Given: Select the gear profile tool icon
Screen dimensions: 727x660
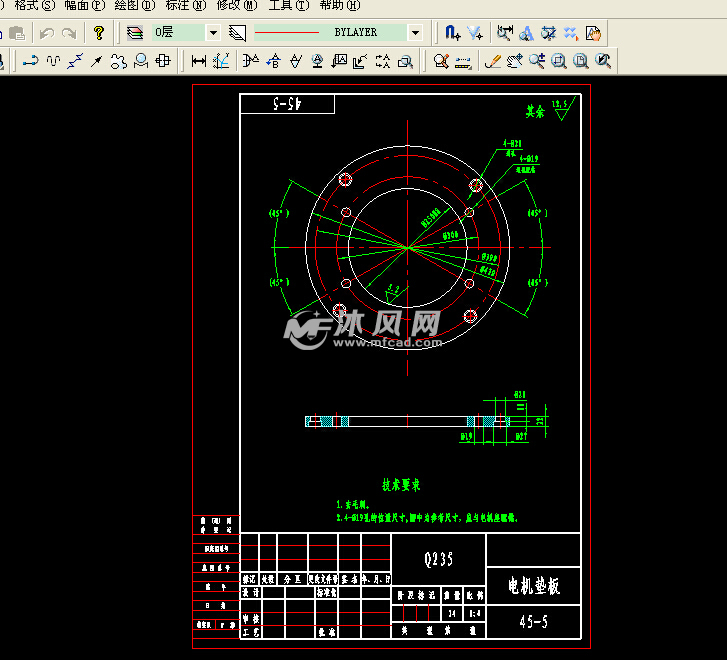Looking at the screenshot, I should point(119,61).
